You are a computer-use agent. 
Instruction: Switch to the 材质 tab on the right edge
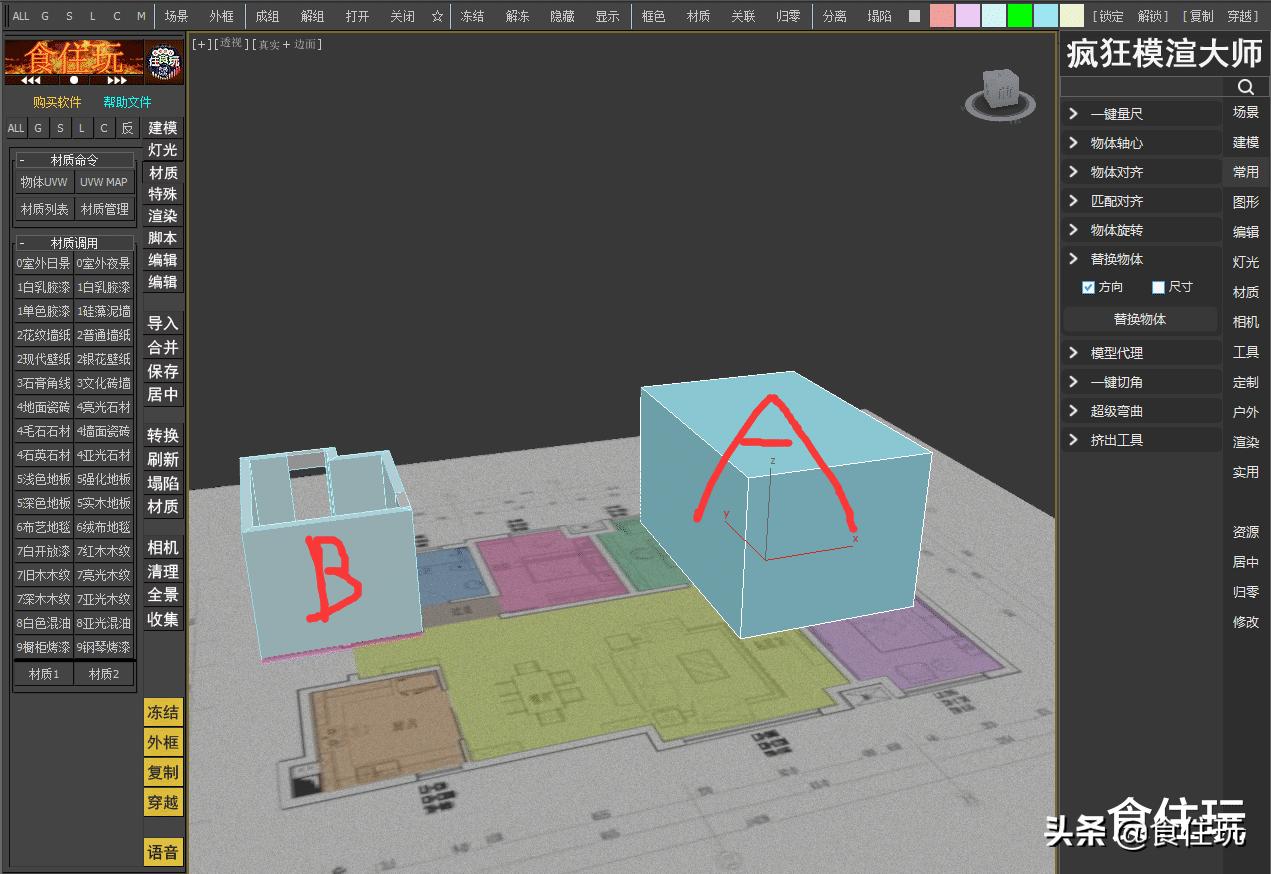1245,293
